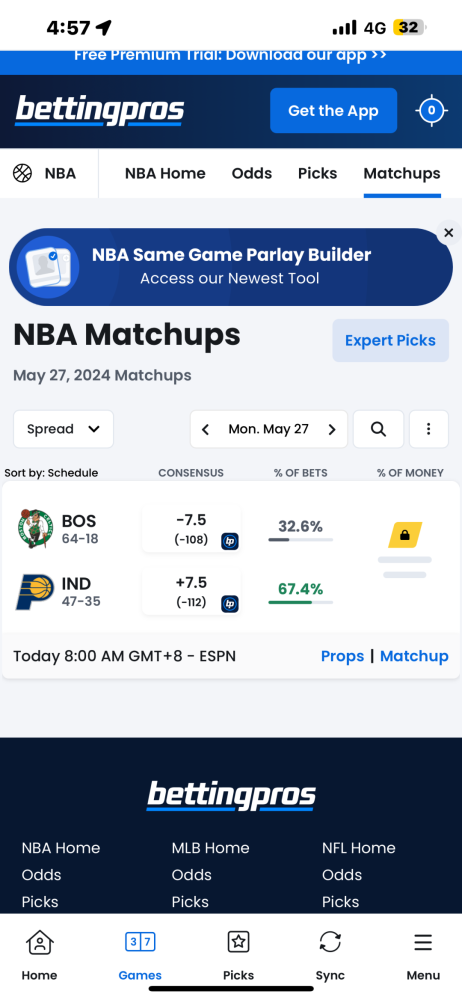Open the Props link for BOS-IND
462x1000 pixels.
pyautogui.click(x=343, y=656)
